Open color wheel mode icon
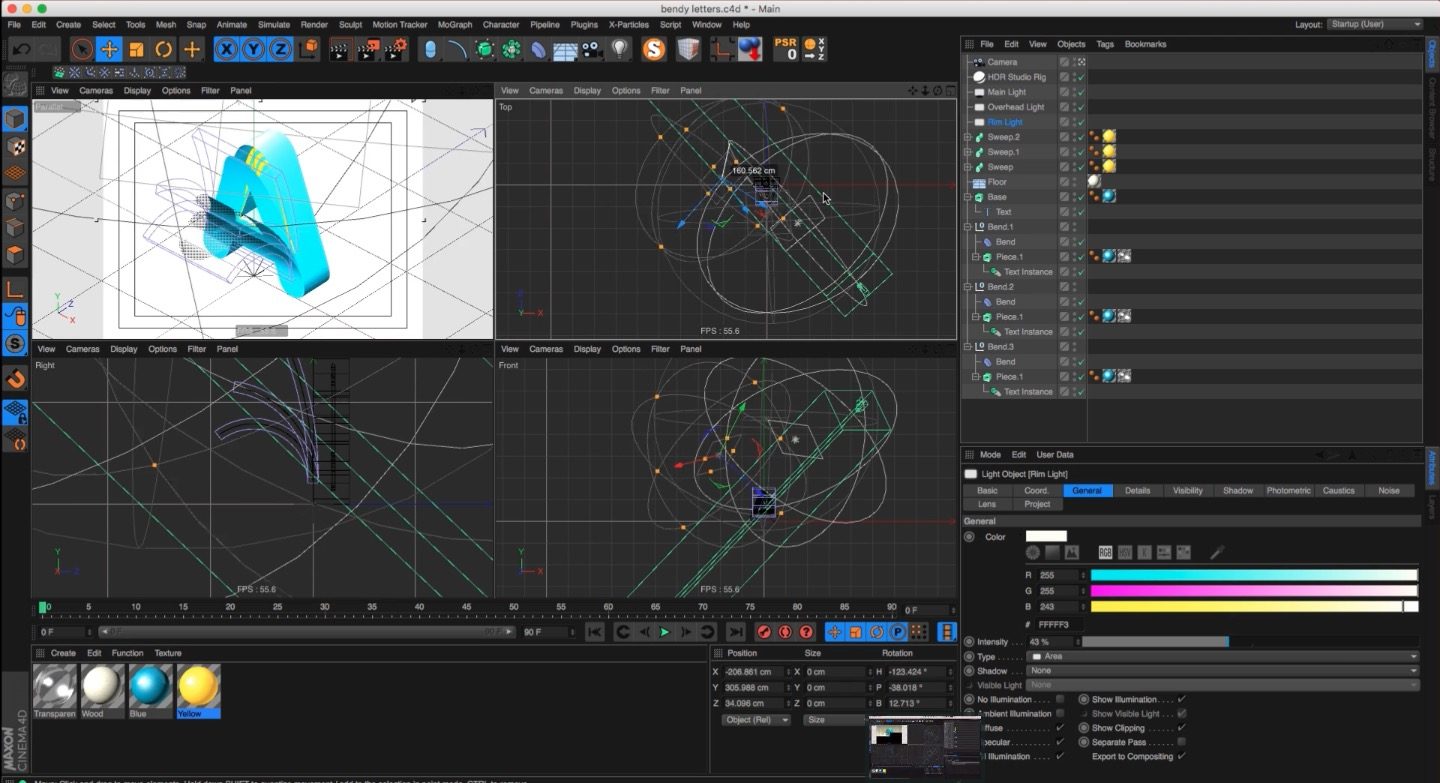1440x783 pixels. point(1033,552)
